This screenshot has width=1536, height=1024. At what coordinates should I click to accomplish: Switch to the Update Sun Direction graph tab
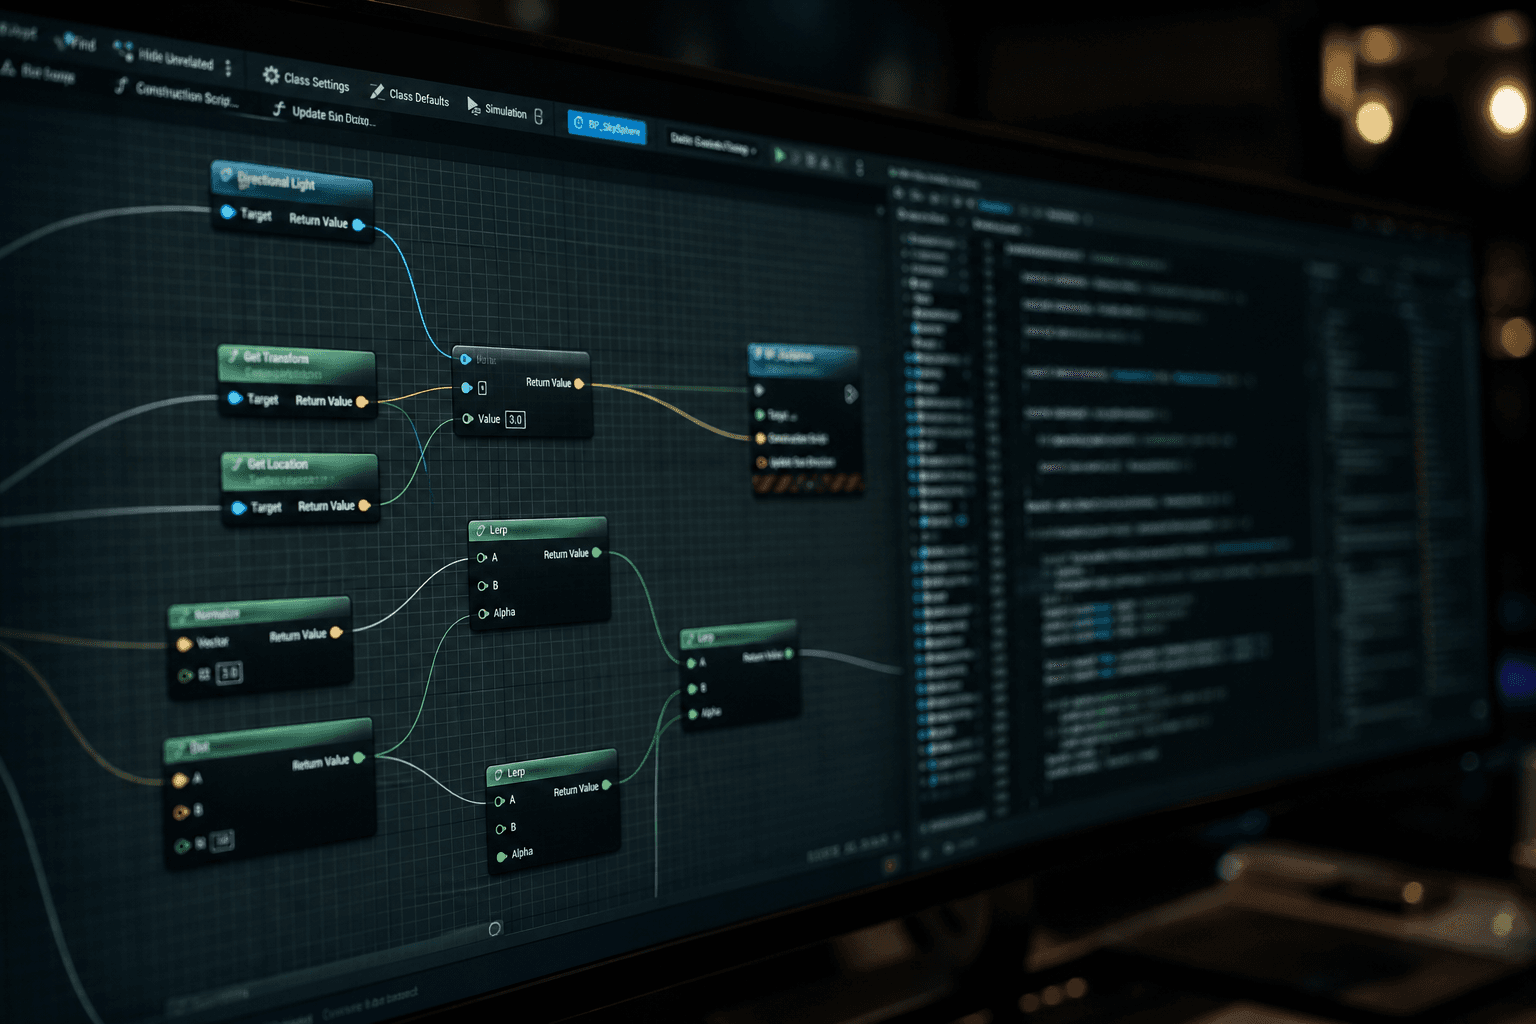click(324, 116)
